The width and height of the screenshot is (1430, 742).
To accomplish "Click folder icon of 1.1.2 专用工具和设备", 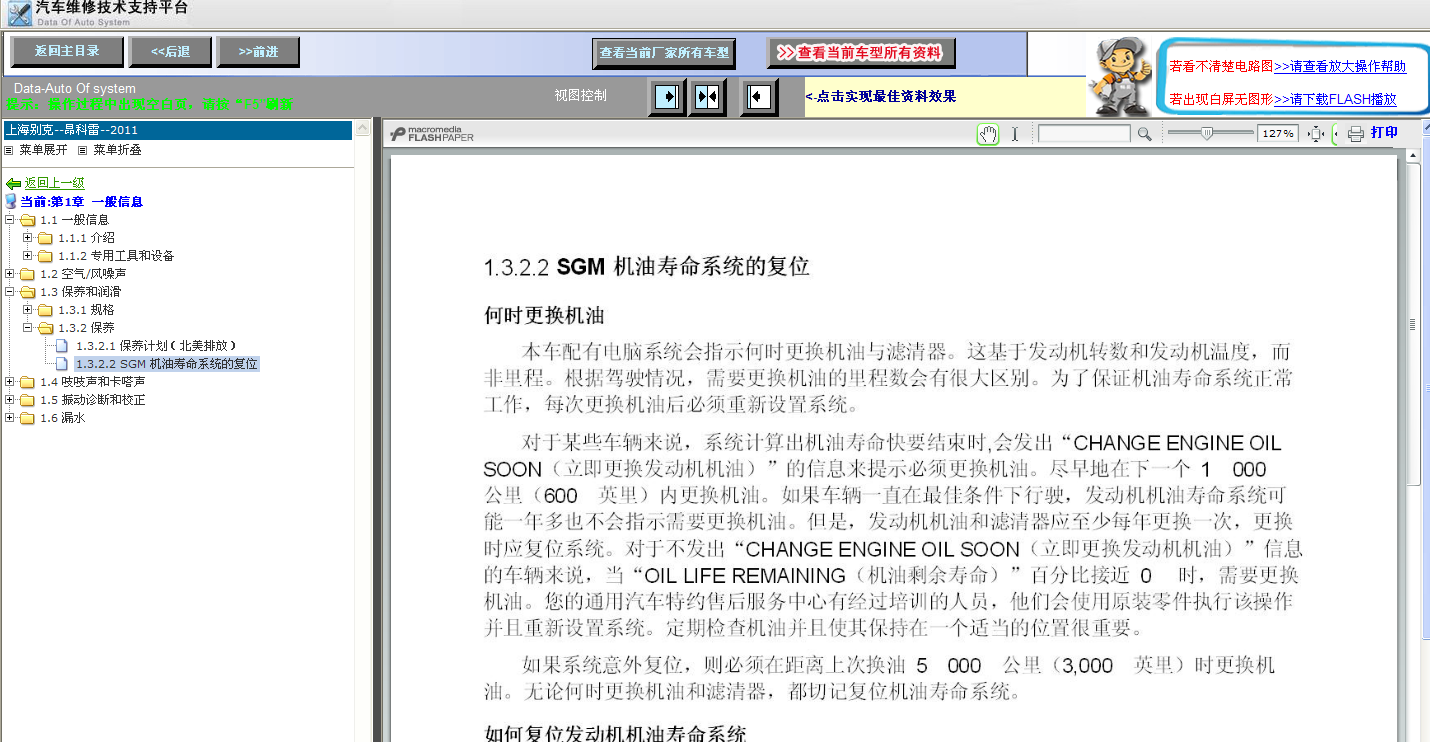I will 45,256.
